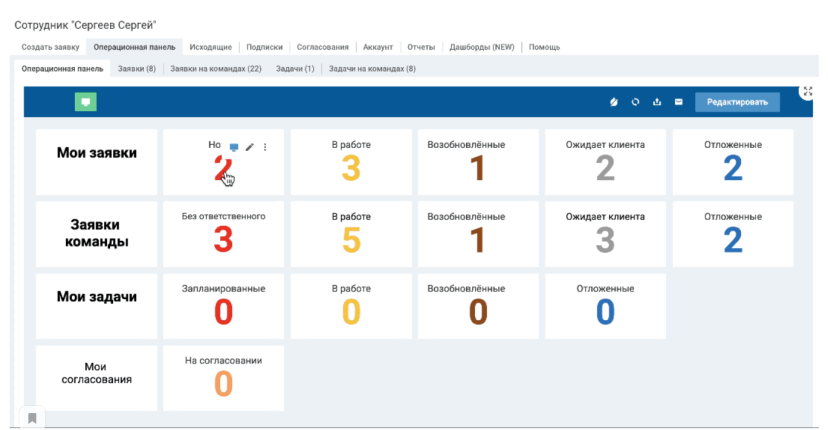828x430 pixels.
Task: Go to the Отчеты menu item
Action: tap(421, 47)
